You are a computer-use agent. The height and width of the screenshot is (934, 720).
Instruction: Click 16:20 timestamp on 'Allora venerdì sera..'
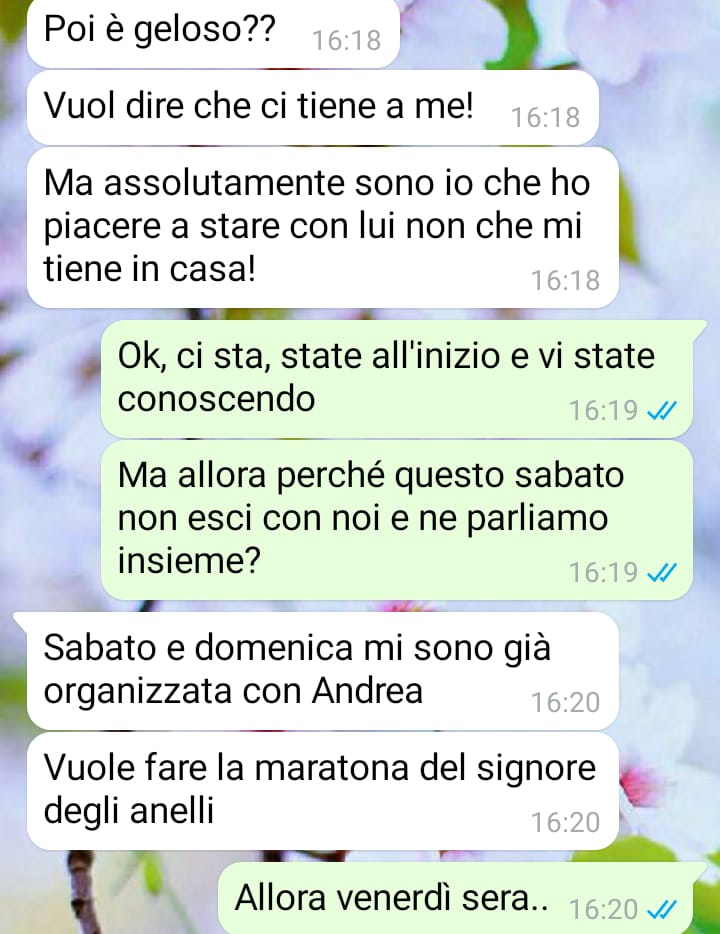click(603, 910)
